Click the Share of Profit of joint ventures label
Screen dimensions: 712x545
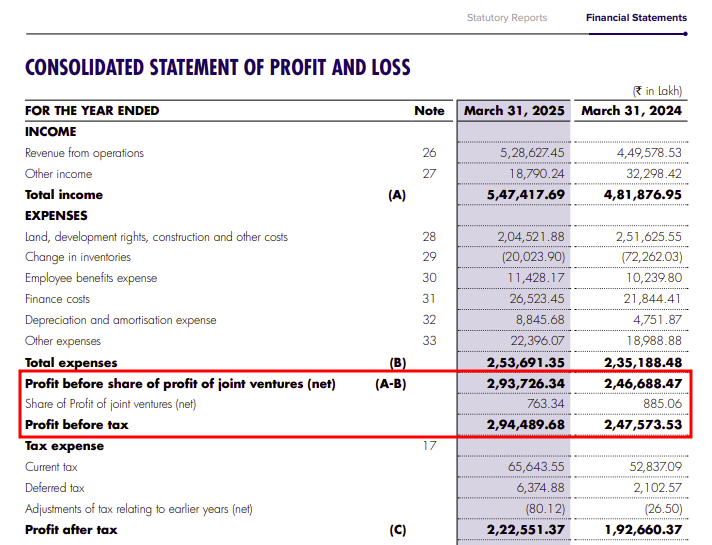[110, 404]
